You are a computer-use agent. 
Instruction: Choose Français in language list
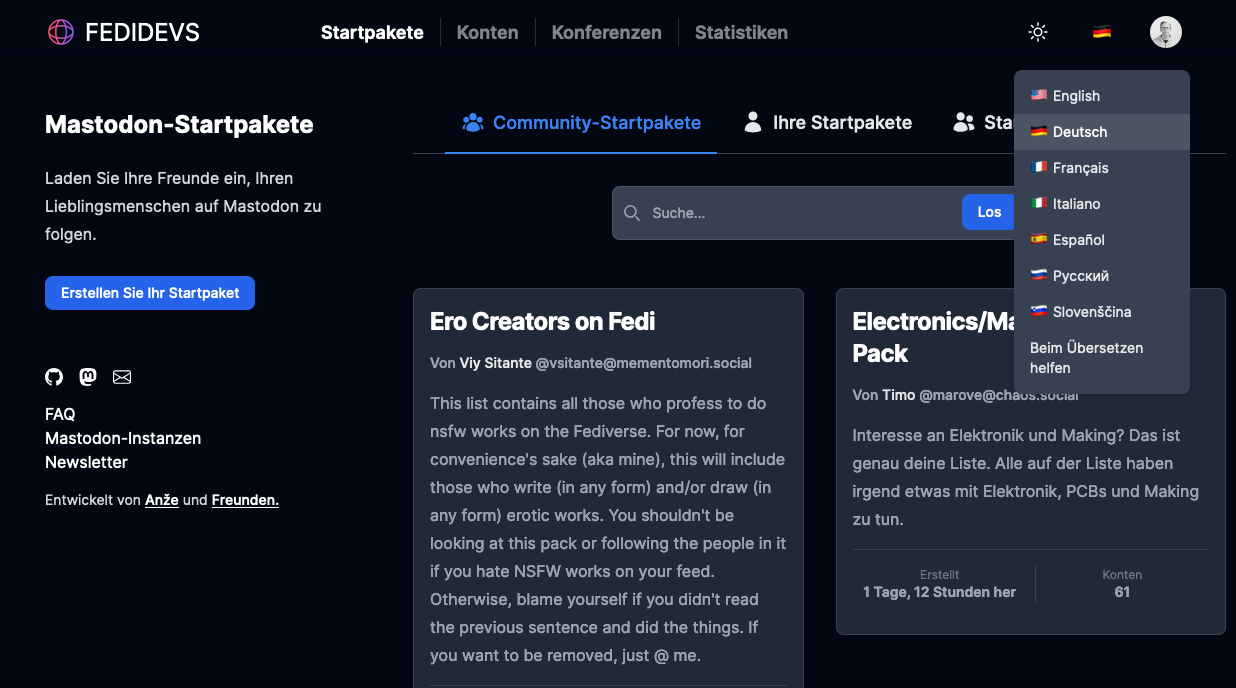tap(1079, 168)
